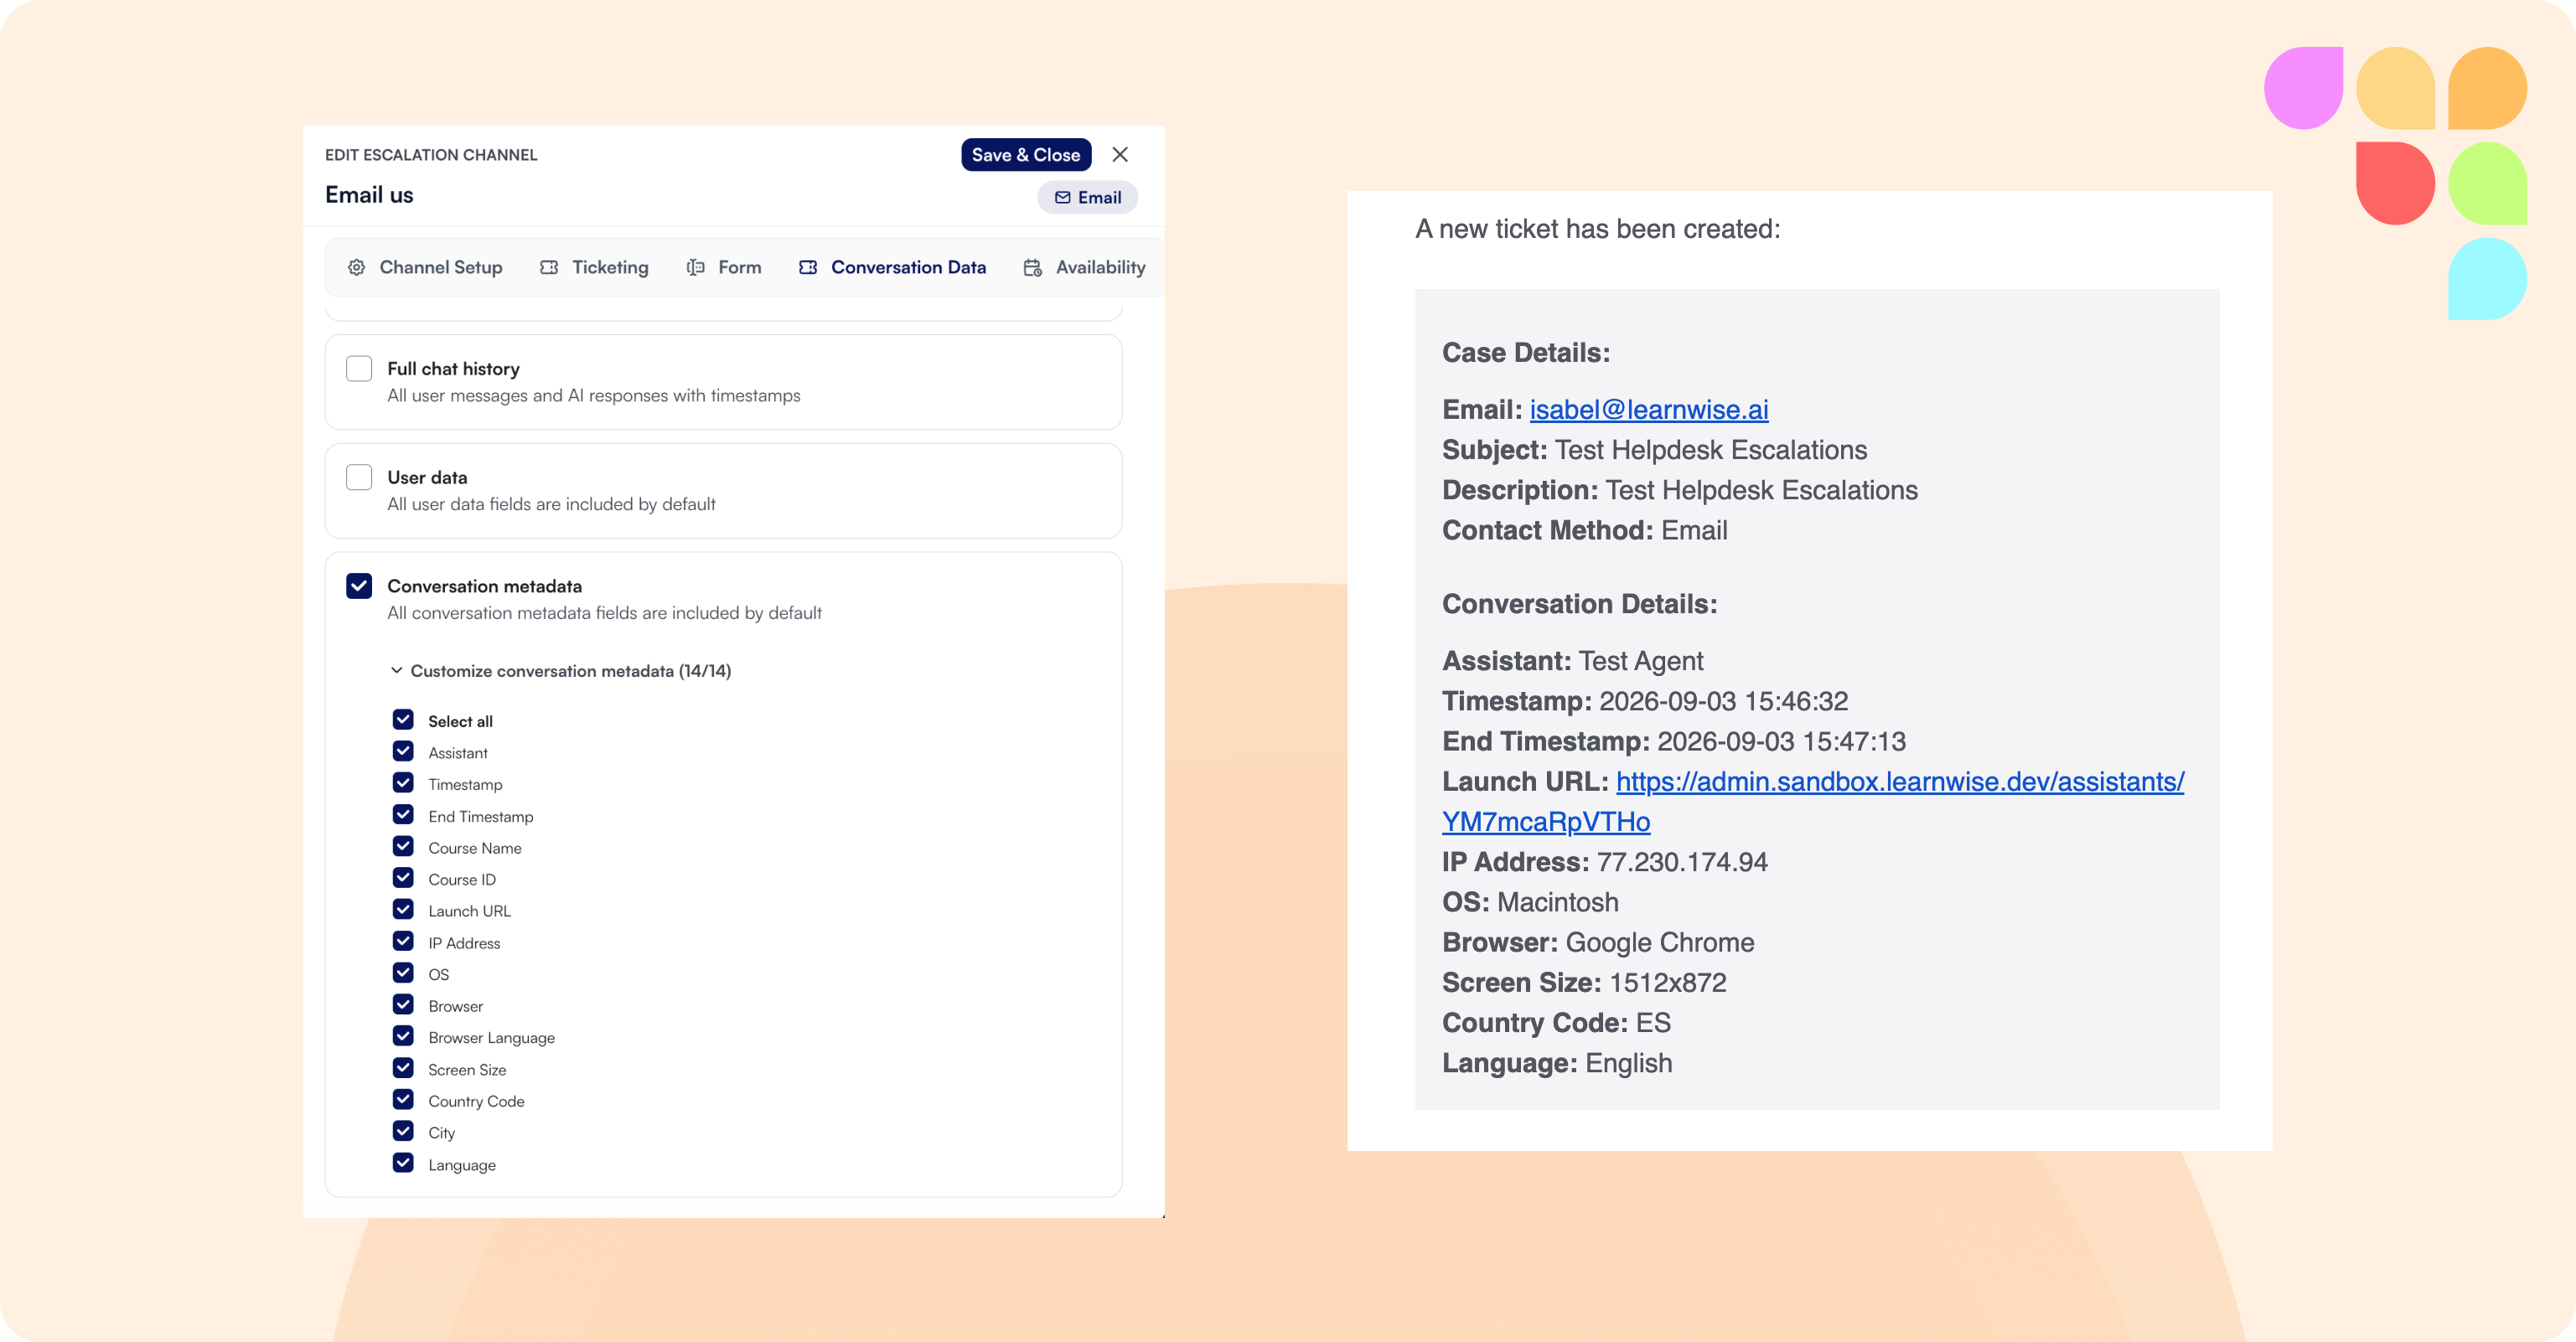Uncheck the OS checkbox
This screenshot has height=1342, width=2576.
click(x=403, y=973)
